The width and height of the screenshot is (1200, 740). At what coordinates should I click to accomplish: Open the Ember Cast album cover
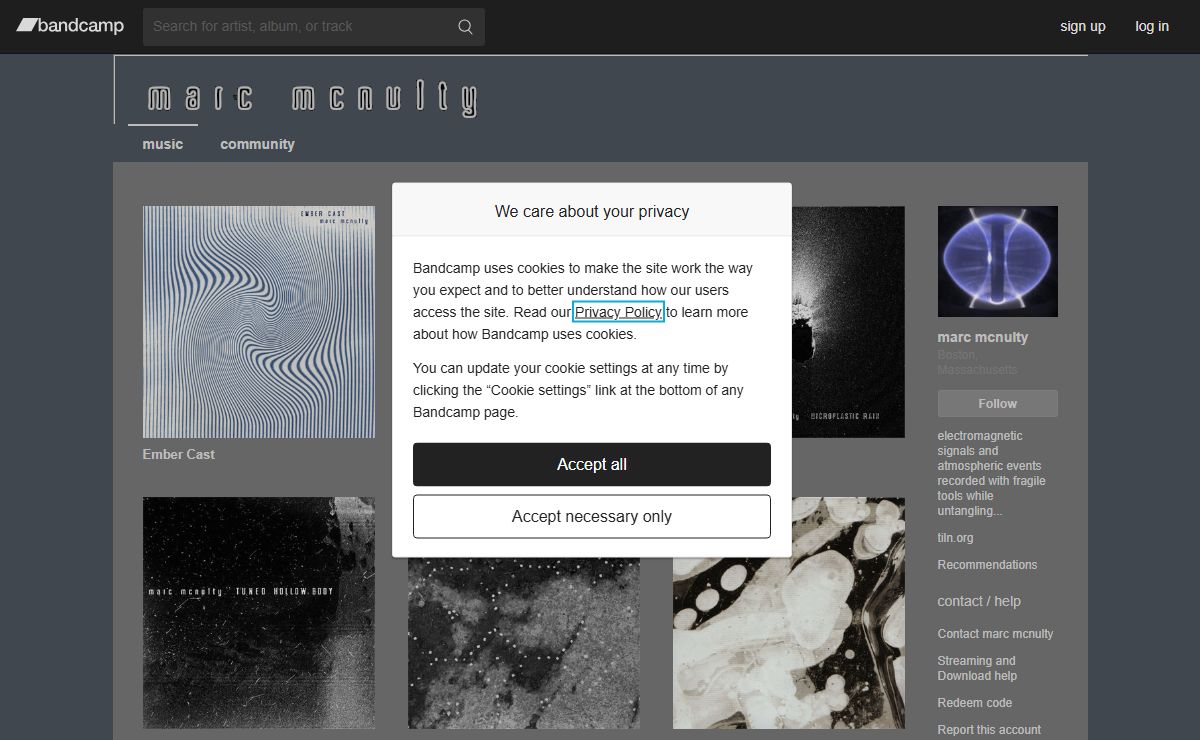coord(259,322)
